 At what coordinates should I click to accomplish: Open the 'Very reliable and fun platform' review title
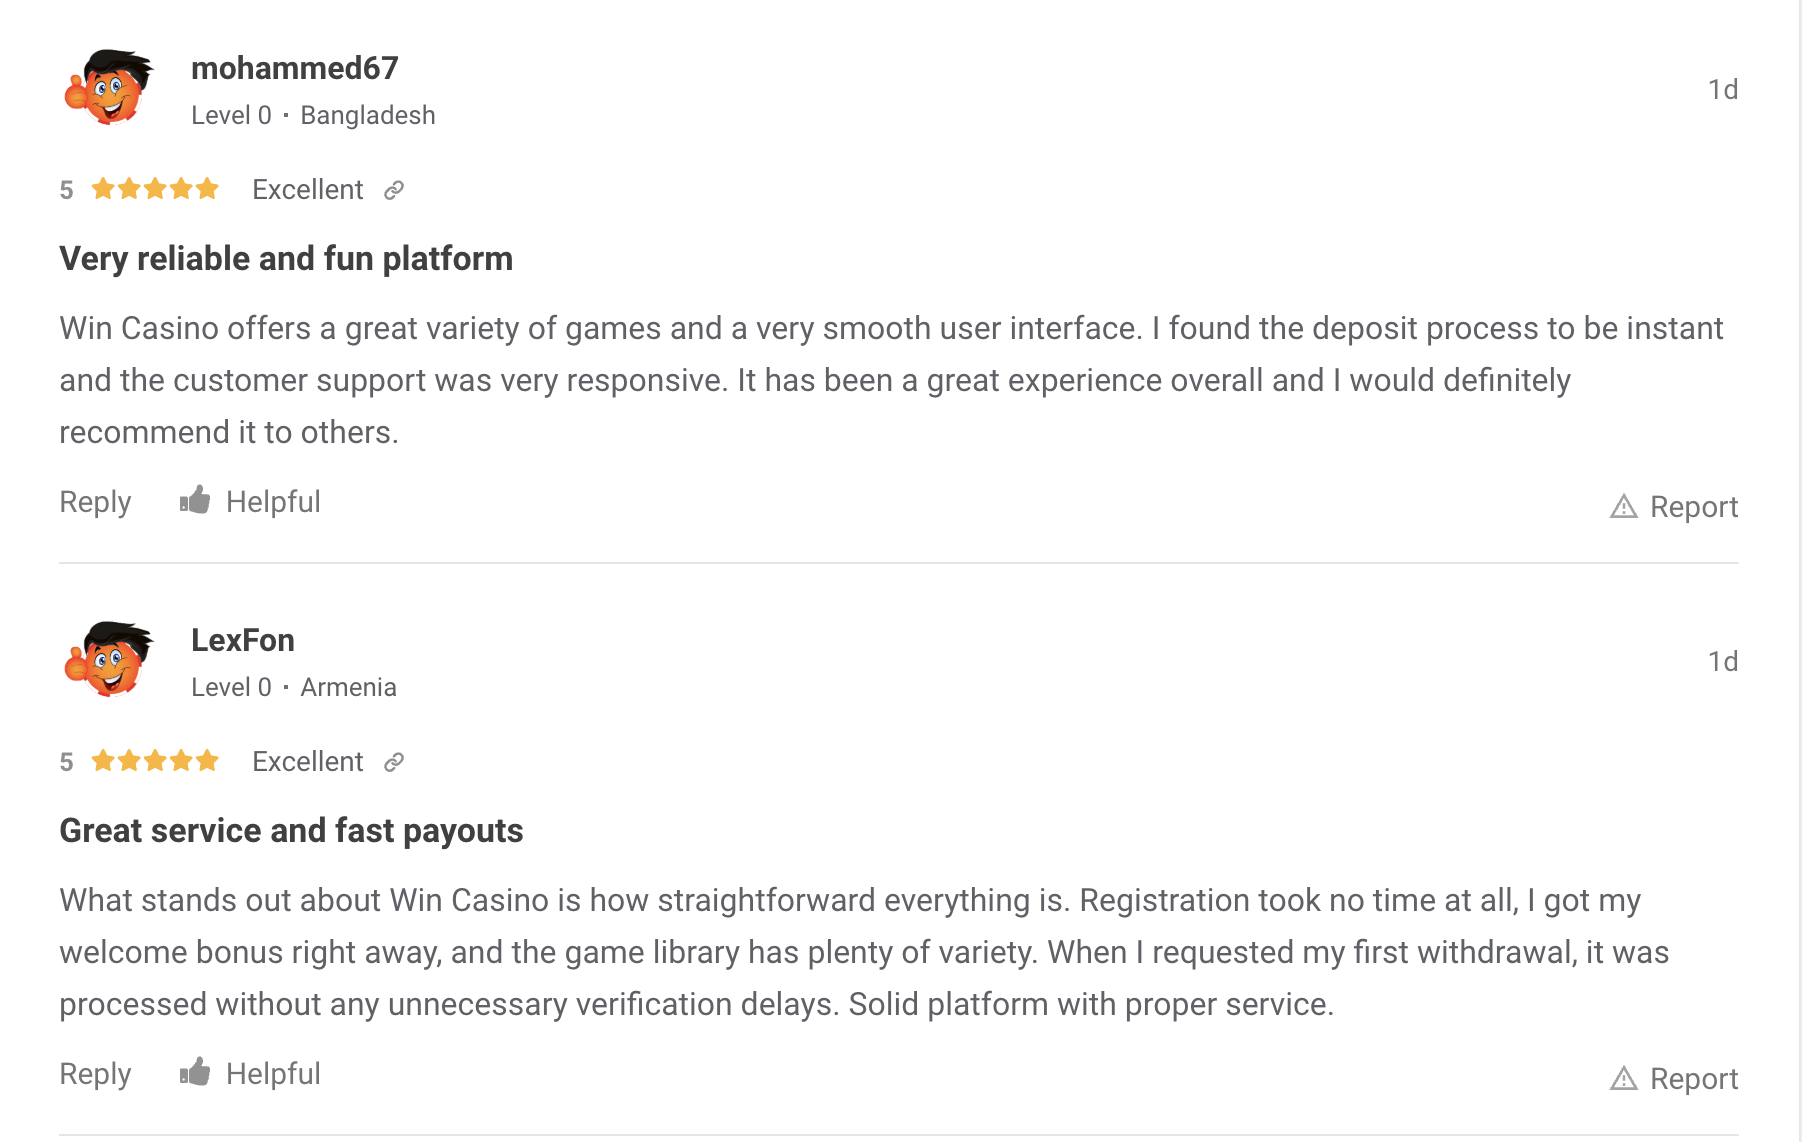tap(286, 259)
